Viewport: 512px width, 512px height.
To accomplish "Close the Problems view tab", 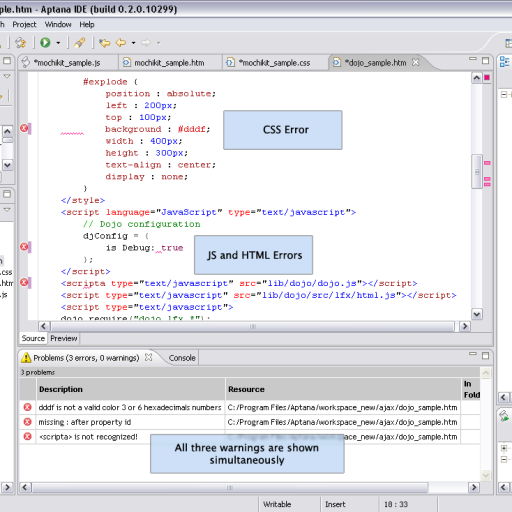I will tap(149, 357).
